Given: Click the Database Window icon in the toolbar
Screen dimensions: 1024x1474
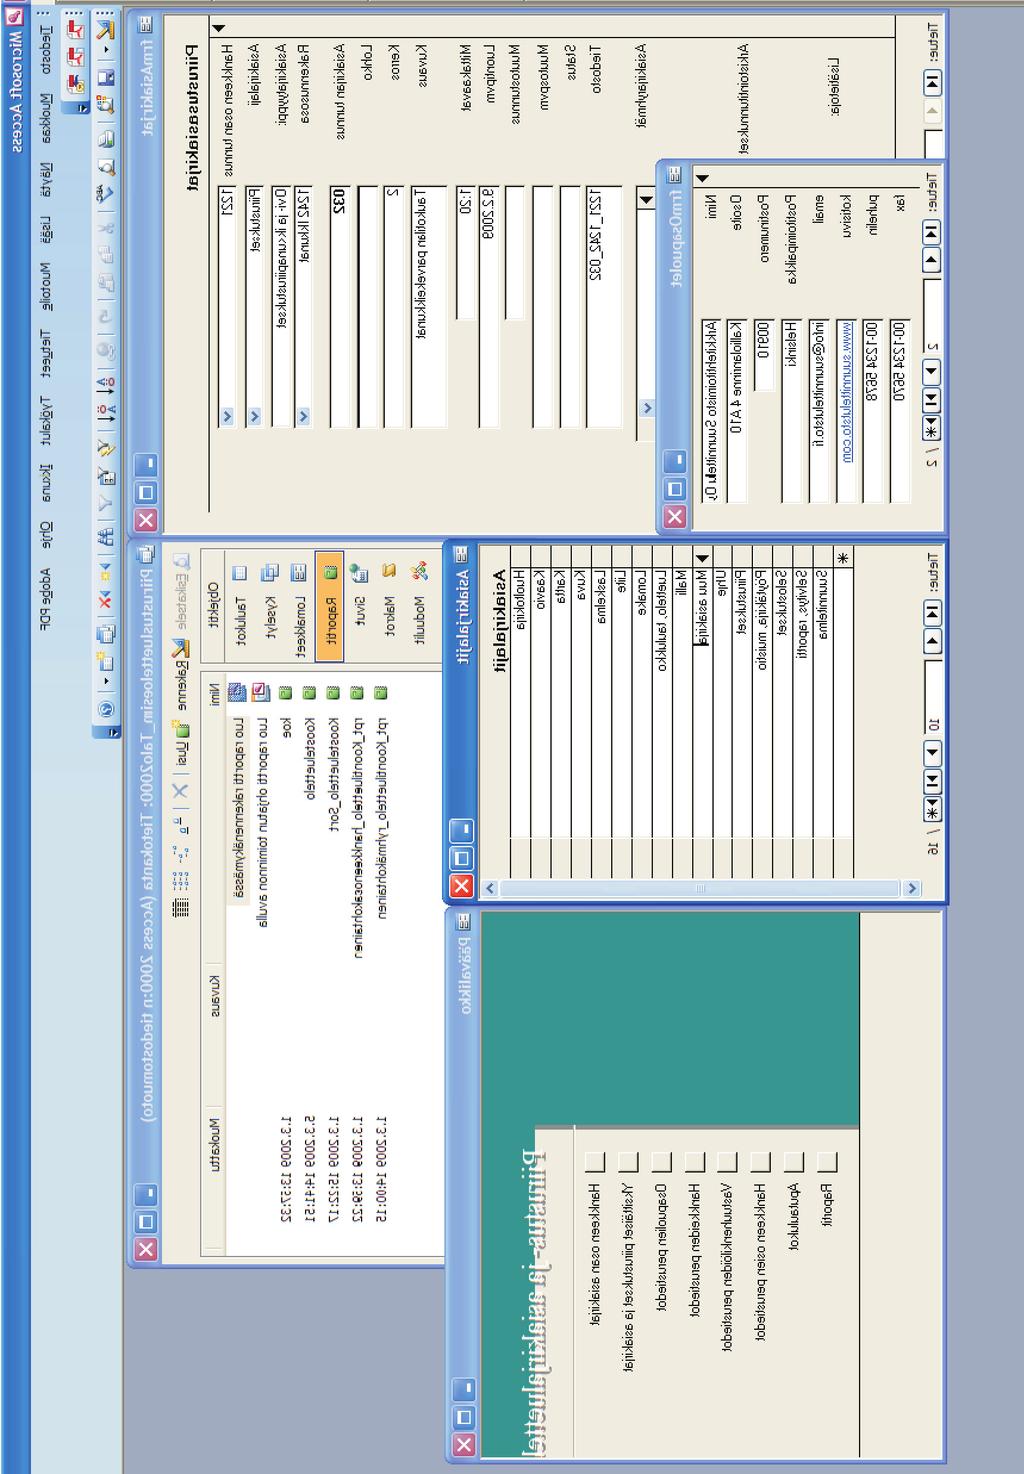Looking at the screenshot, I should pyautogui.click(x=106, y=635).
